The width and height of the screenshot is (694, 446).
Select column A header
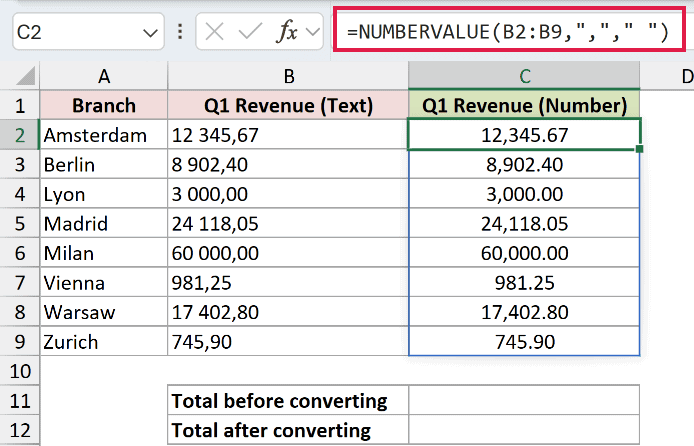pos(104,76)
